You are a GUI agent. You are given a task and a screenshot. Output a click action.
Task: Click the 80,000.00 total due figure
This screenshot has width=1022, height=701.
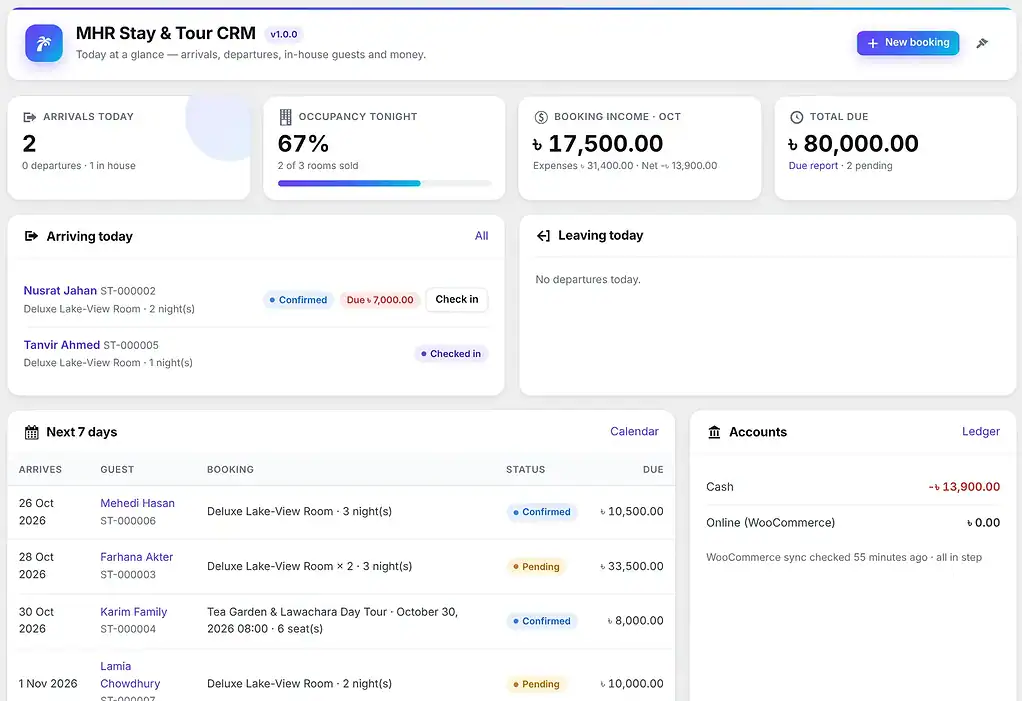(853, 143)
